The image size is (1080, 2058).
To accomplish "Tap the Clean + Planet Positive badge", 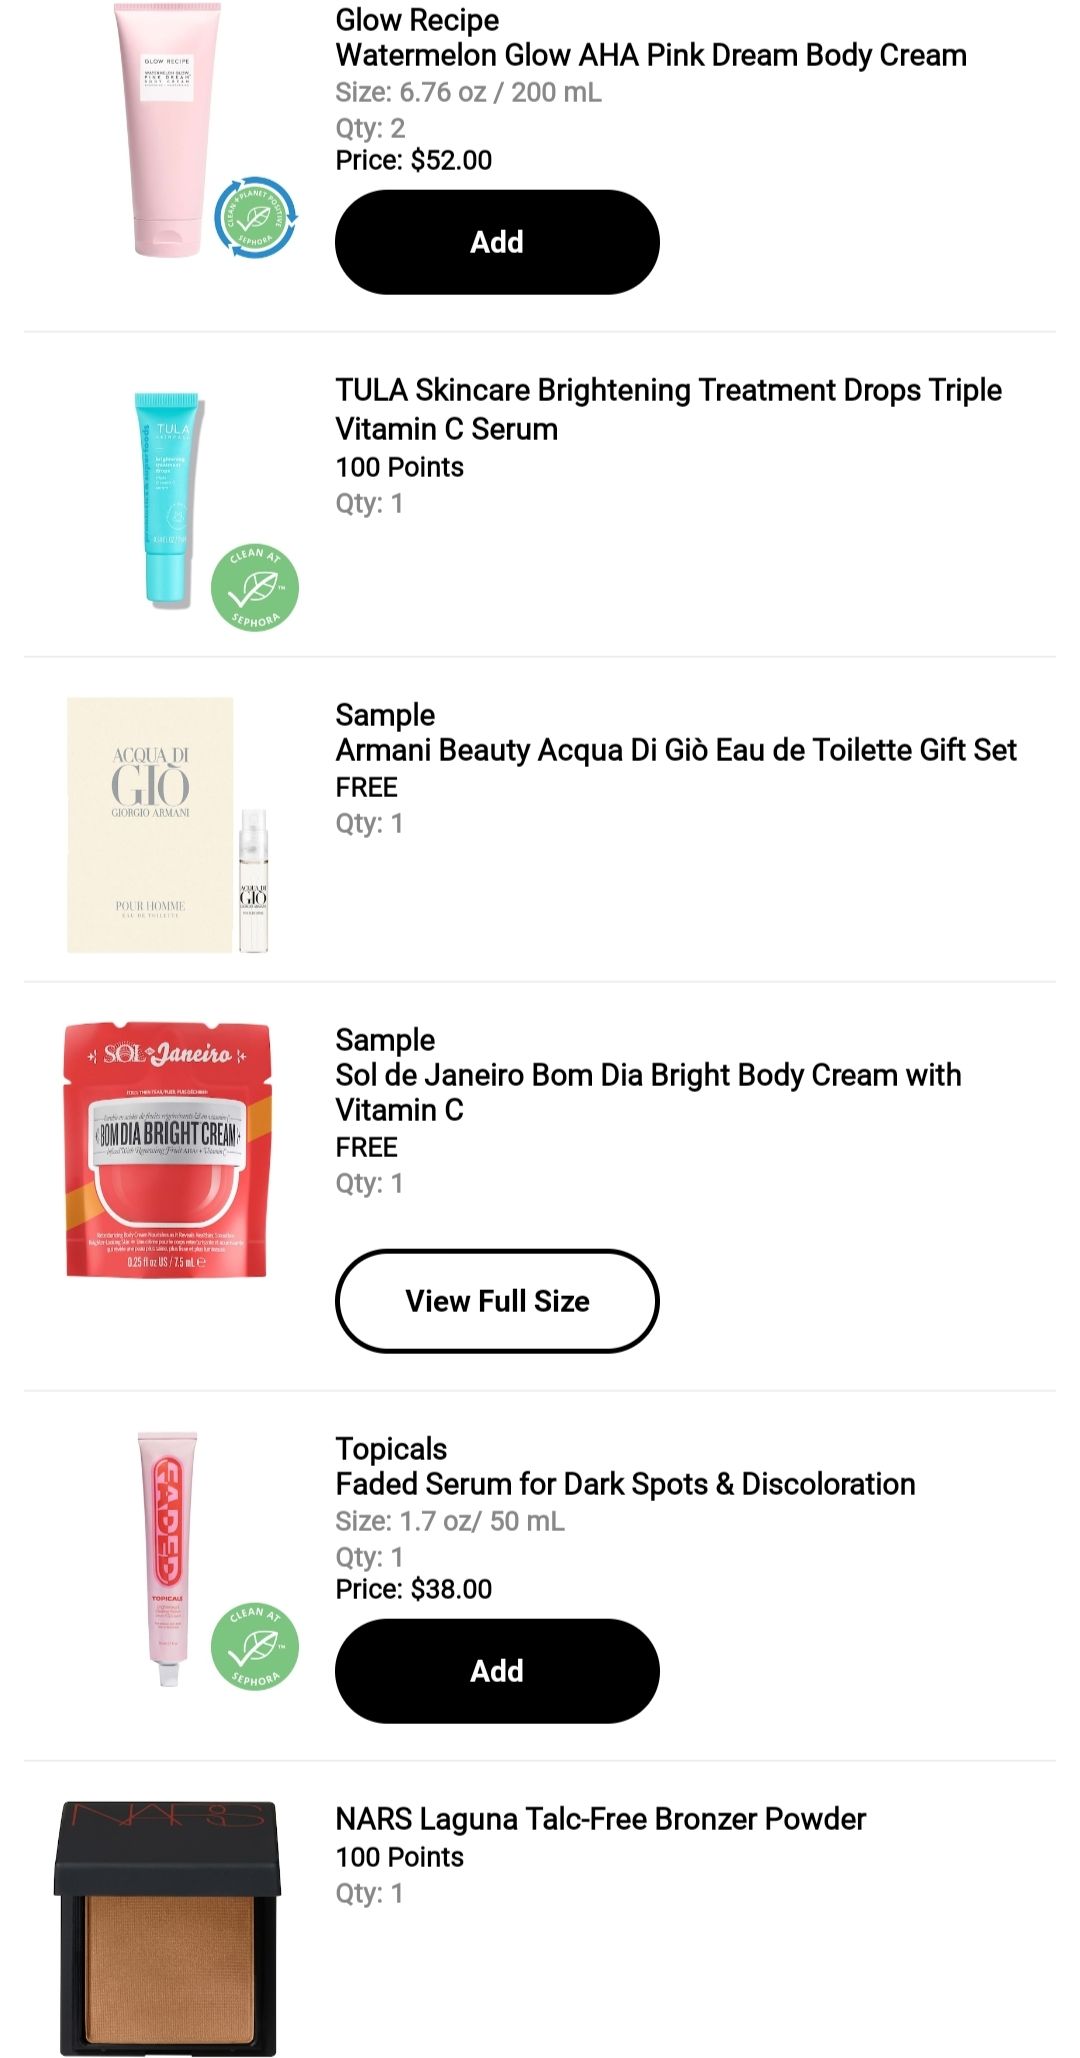I will [x=255, y=216].
